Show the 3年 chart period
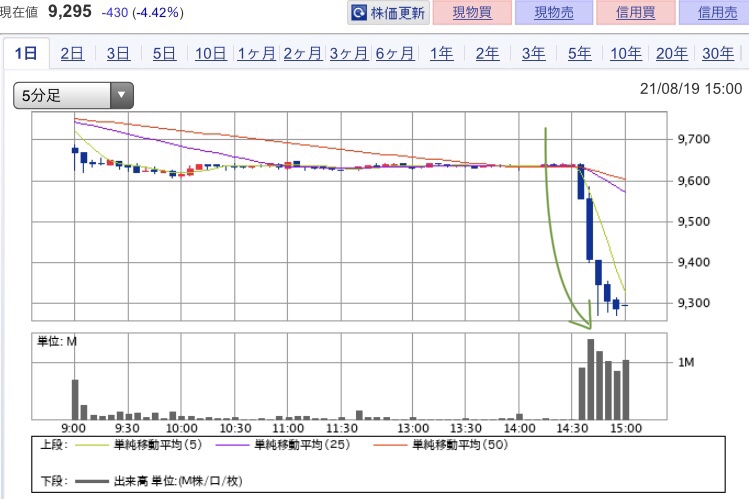Screen dimensions: 749x499 [x=534, y=53]
